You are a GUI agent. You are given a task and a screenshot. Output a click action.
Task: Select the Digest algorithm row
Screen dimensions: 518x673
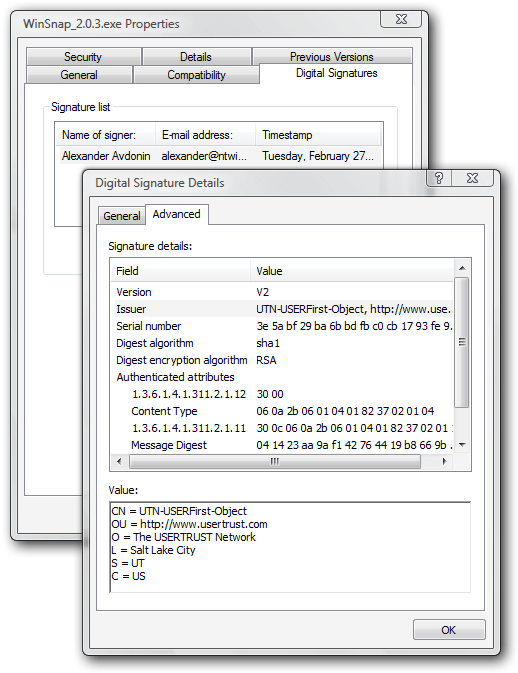coord(282,343)
